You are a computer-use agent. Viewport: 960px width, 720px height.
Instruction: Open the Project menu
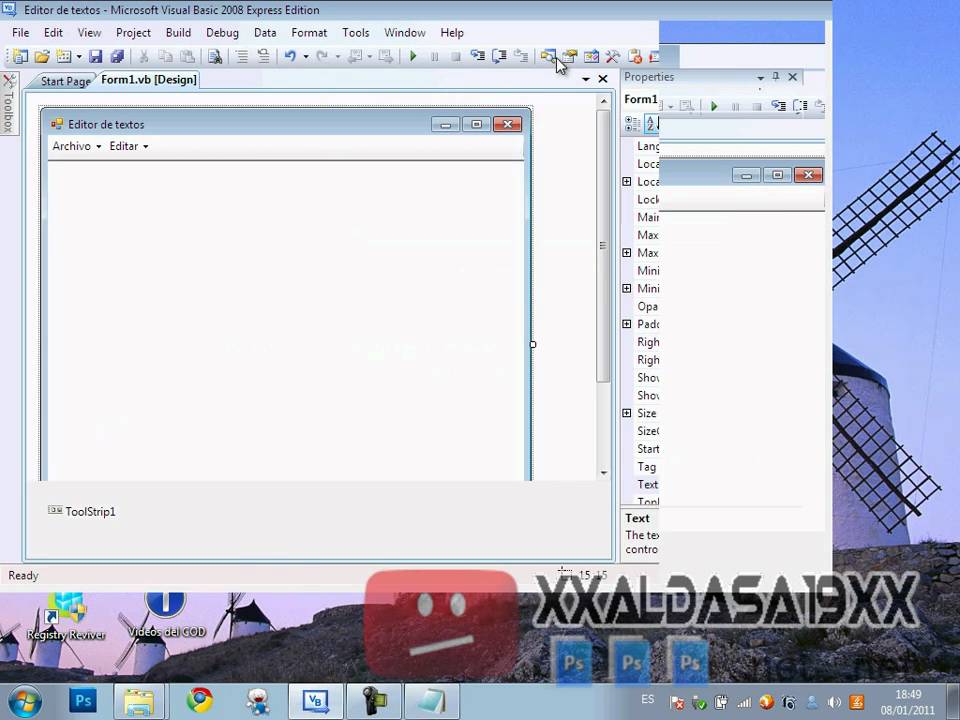(x=133, y=32)
